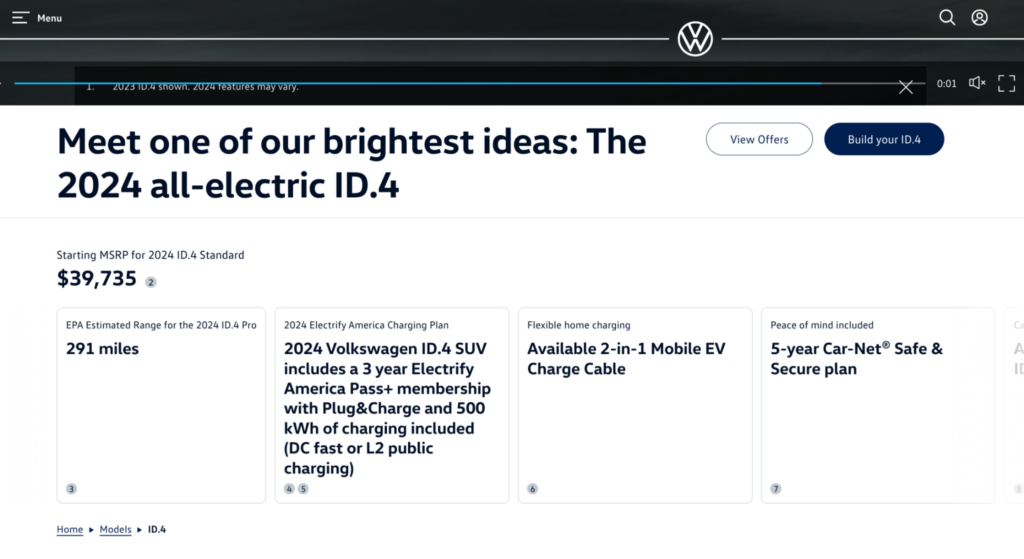
Task: Click the $39,735 price text
Action: pos(97,278)
